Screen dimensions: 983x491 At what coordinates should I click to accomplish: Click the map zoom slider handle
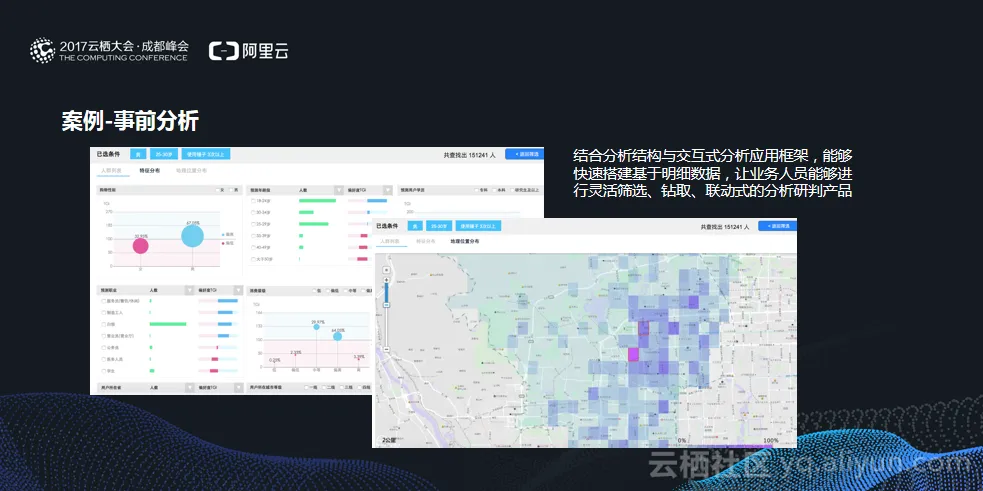(386, 305)
